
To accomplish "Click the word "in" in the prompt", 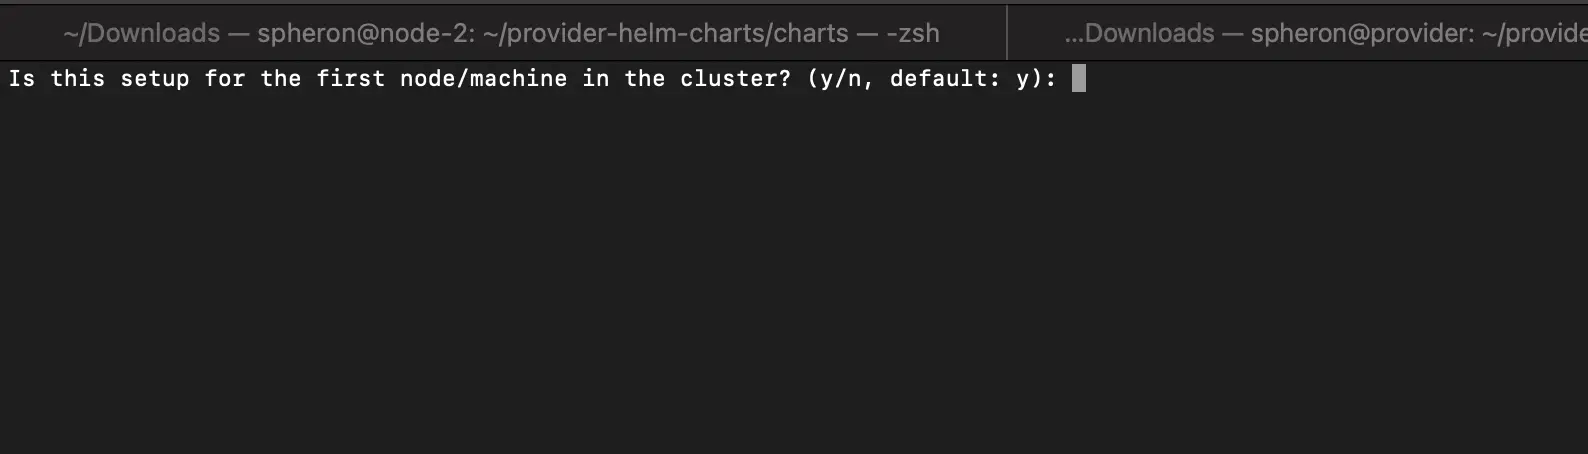I will pos(595,78).
